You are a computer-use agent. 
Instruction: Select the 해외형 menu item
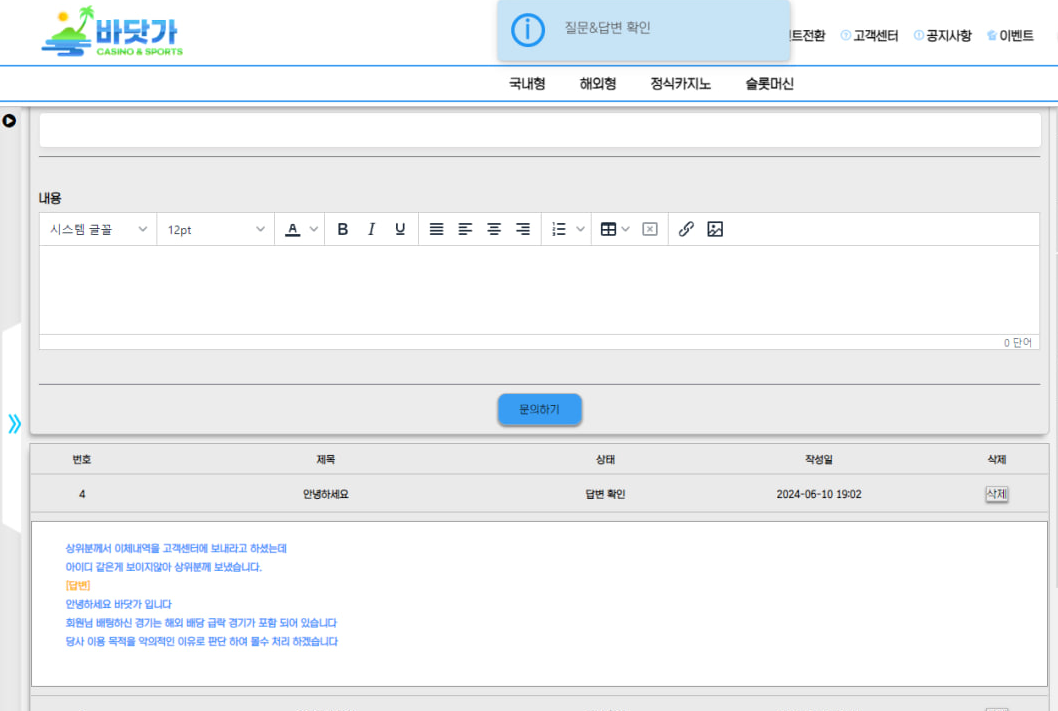click(597, 84)
